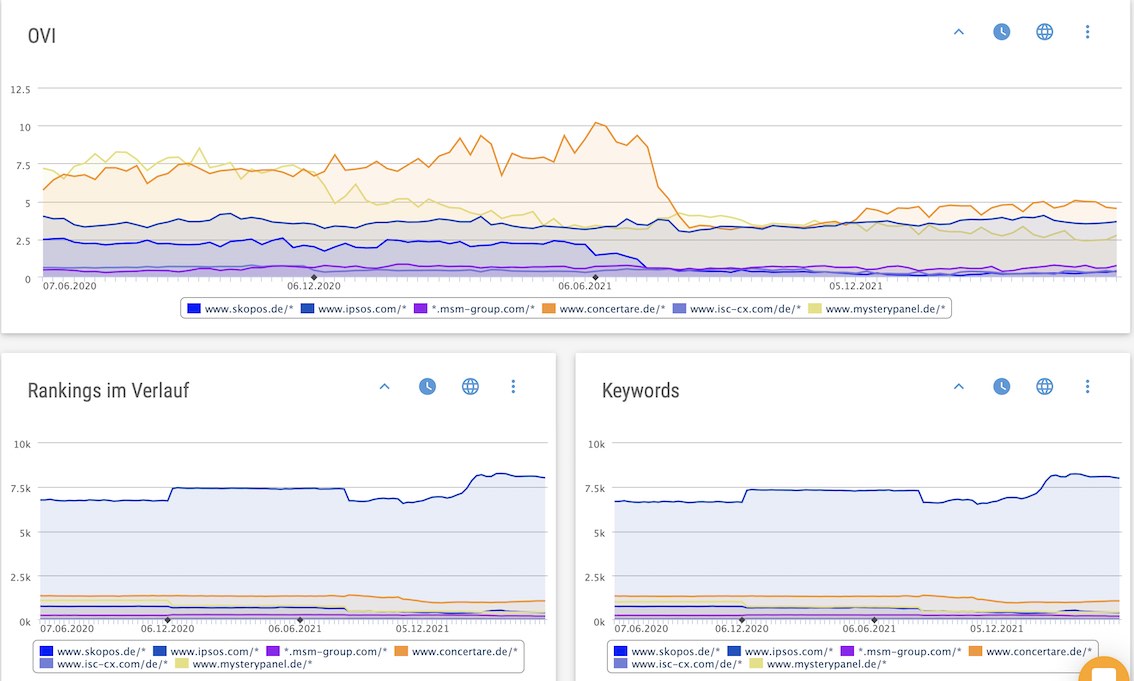Image resolution: width=1134 pixels, height=681 pixels.
Task: Click 06.12.2020 marker on Rankings chart axis
Action: coord(168,620)
